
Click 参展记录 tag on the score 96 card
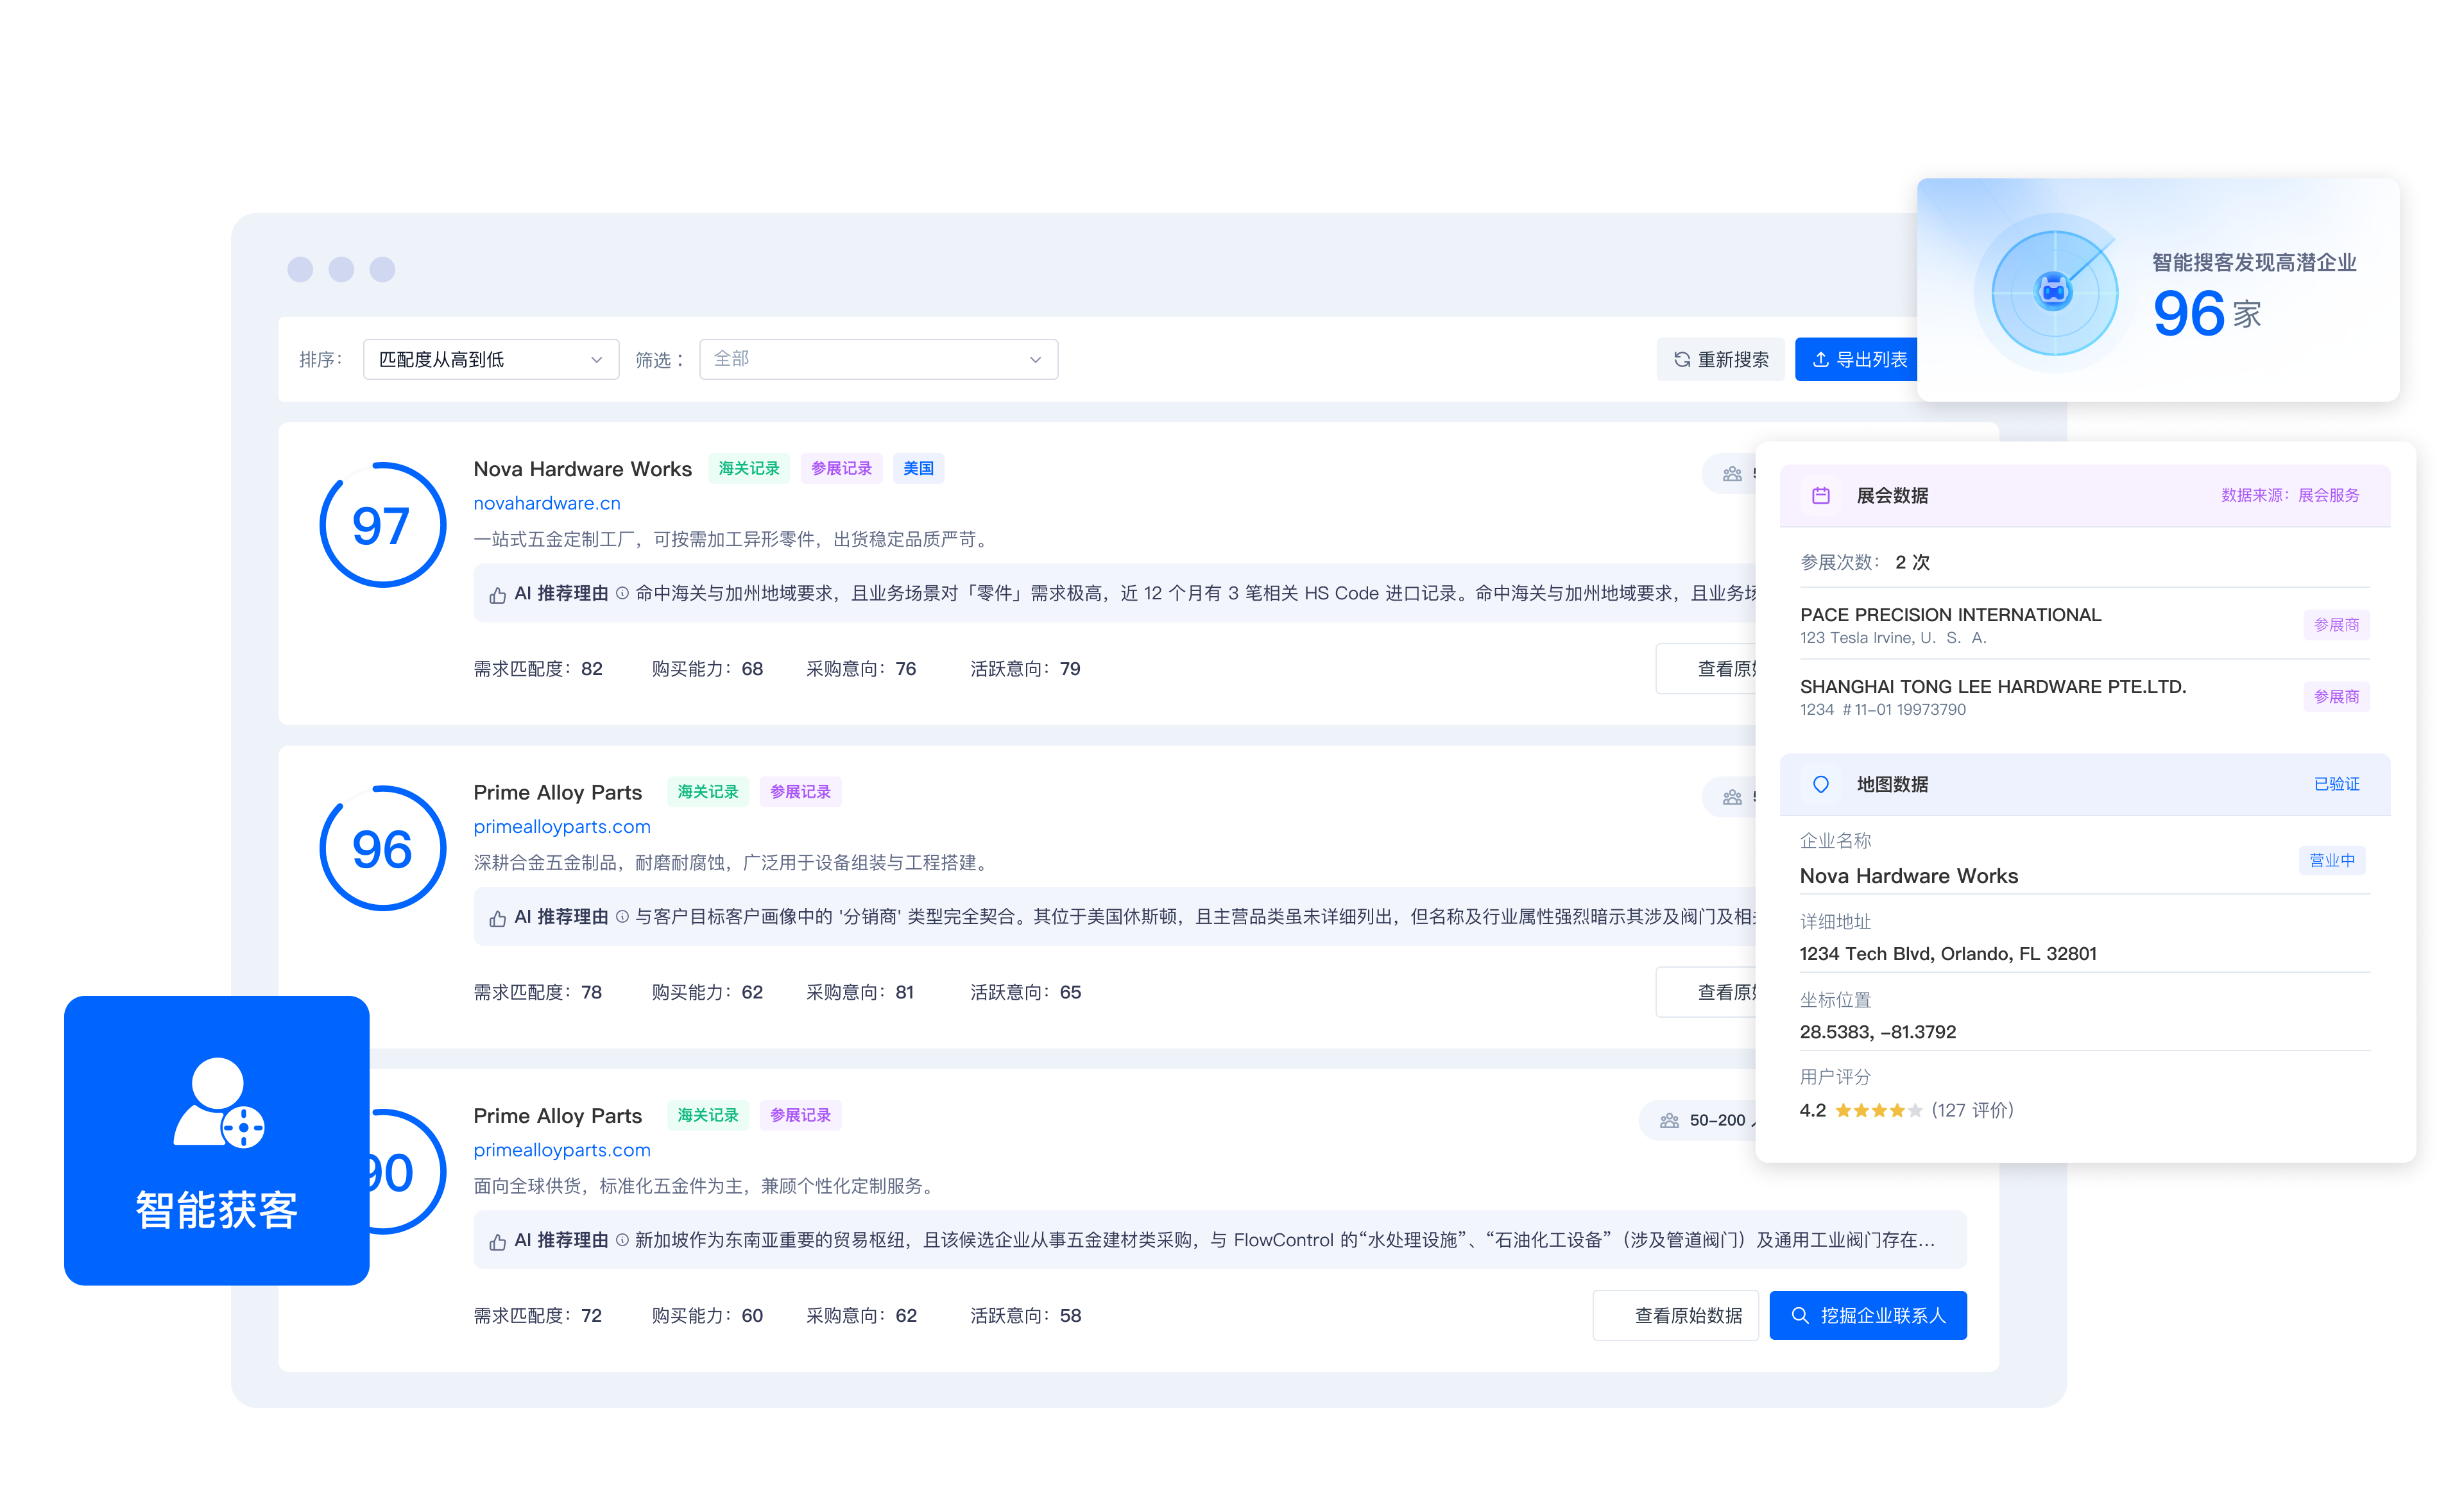(800, 792)
